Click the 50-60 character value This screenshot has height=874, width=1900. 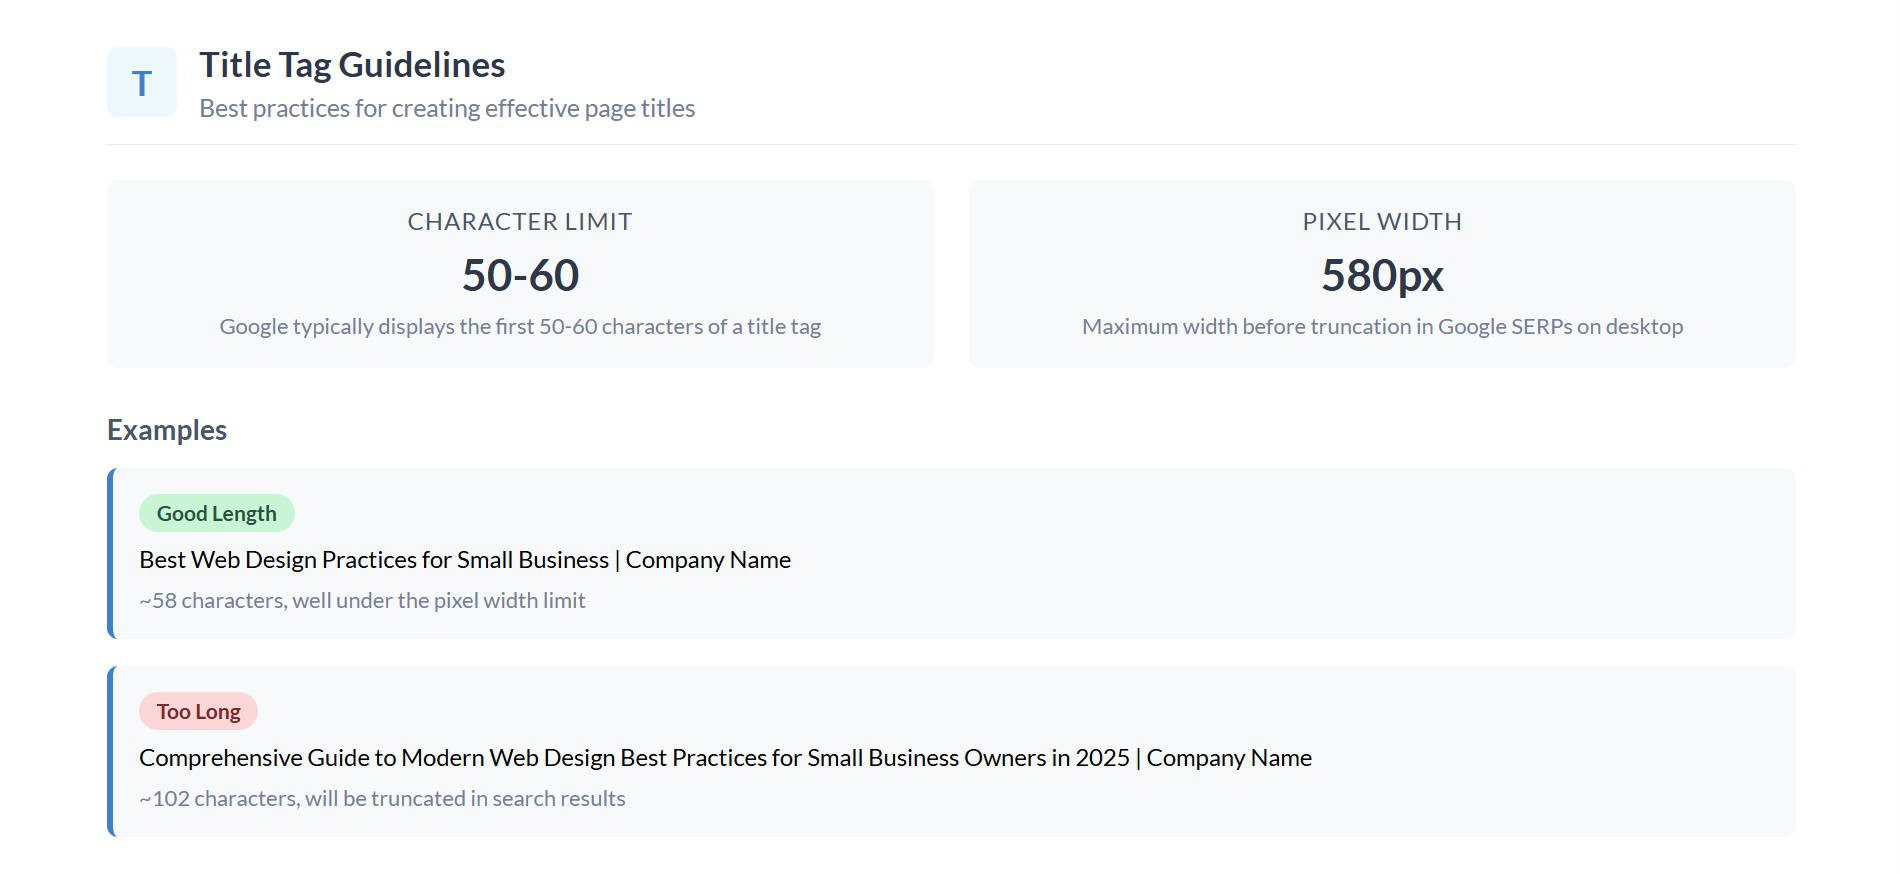pos(520,275)
